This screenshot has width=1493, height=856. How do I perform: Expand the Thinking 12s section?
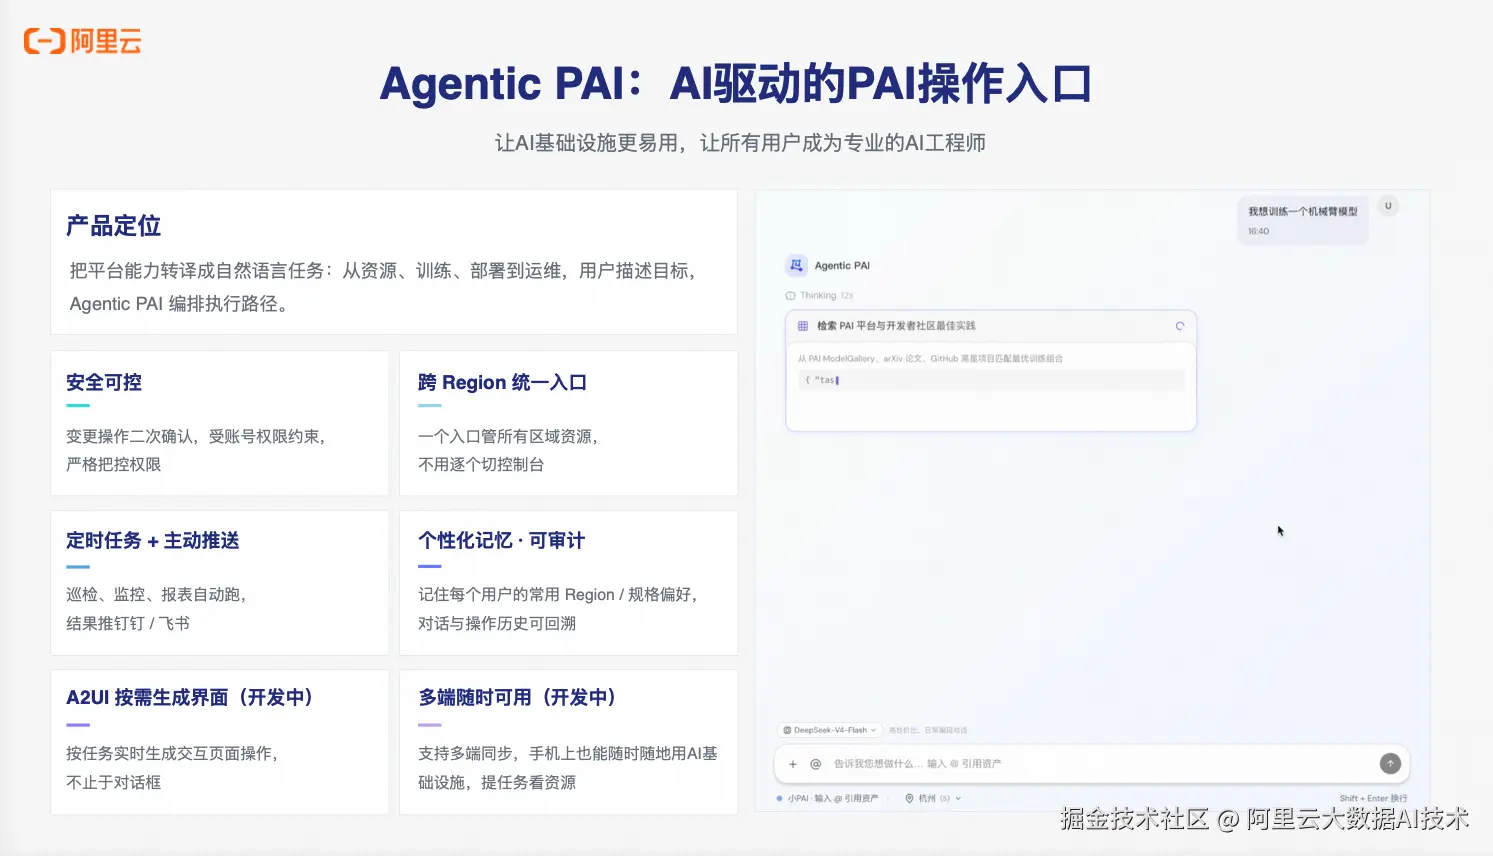(820, 296)
